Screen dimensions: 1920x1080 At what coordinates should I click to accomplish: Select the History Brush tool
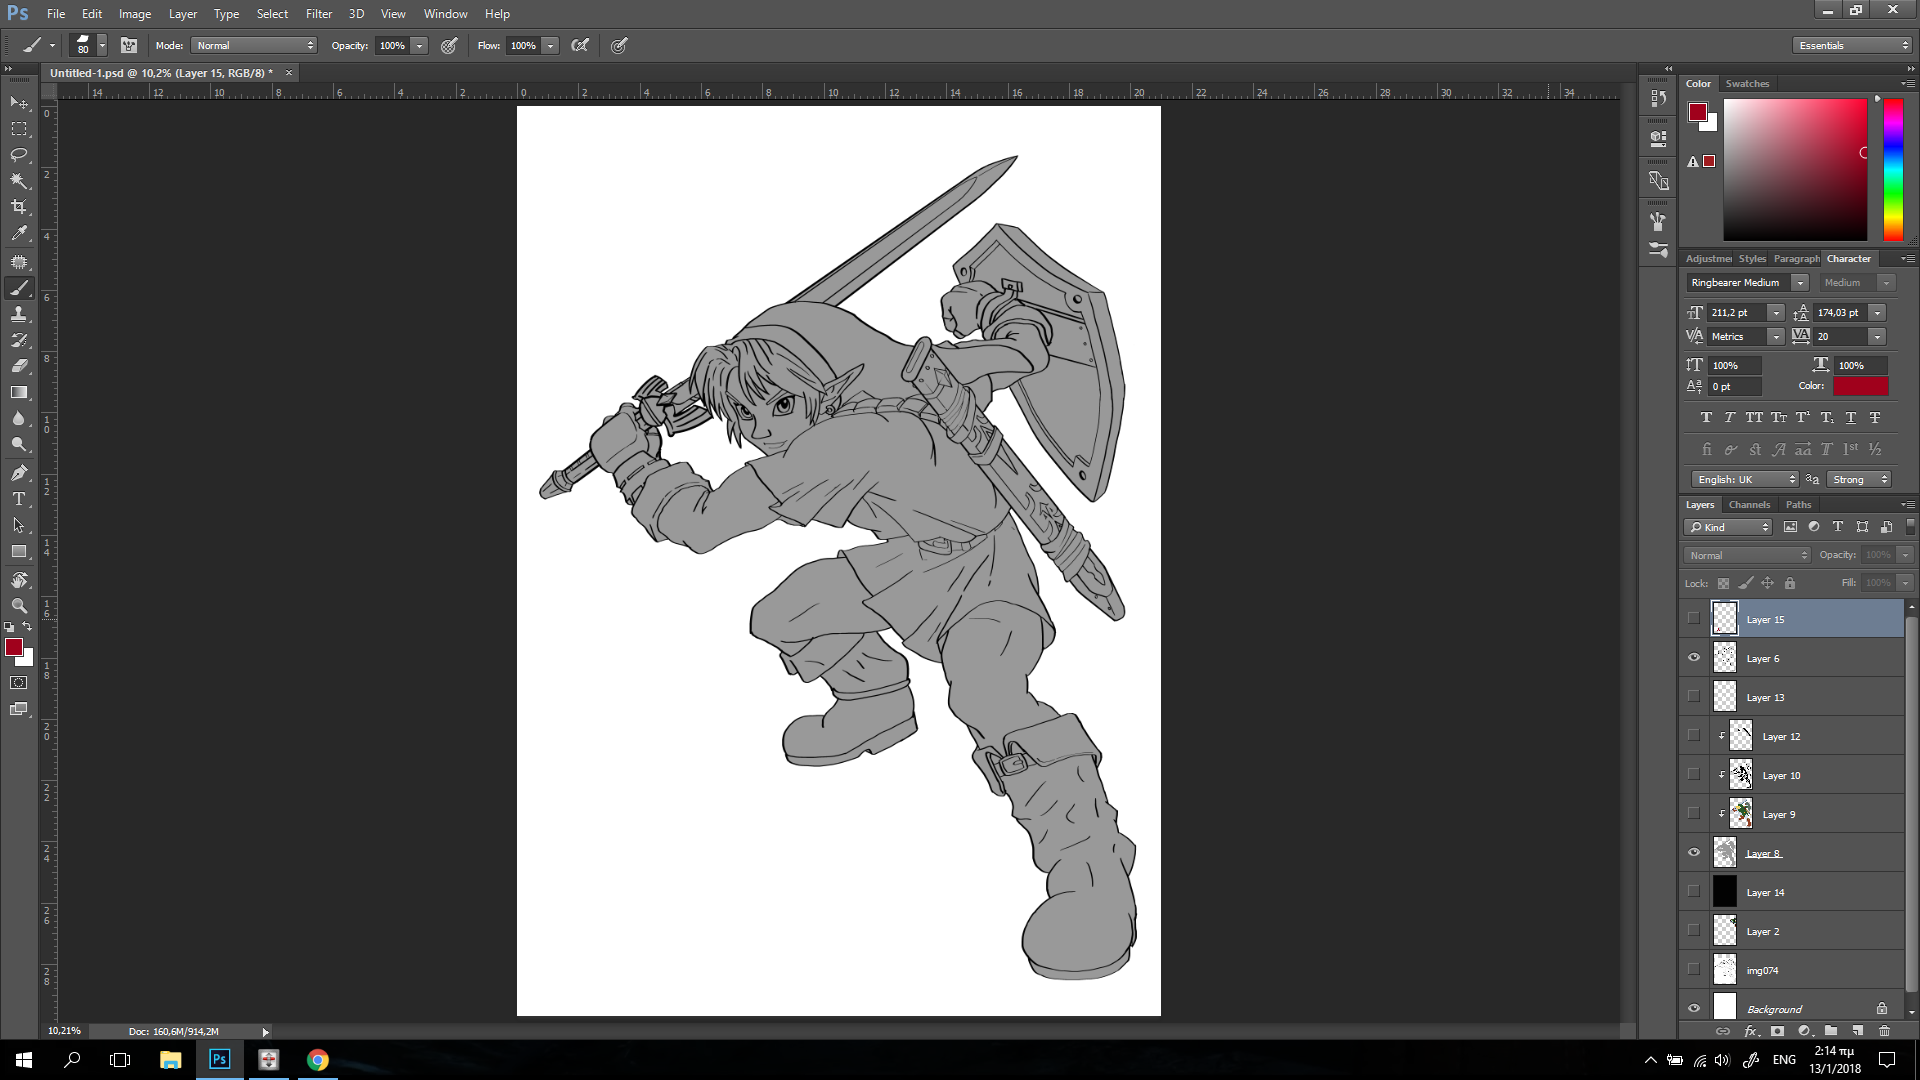click(x=19, y=340)
